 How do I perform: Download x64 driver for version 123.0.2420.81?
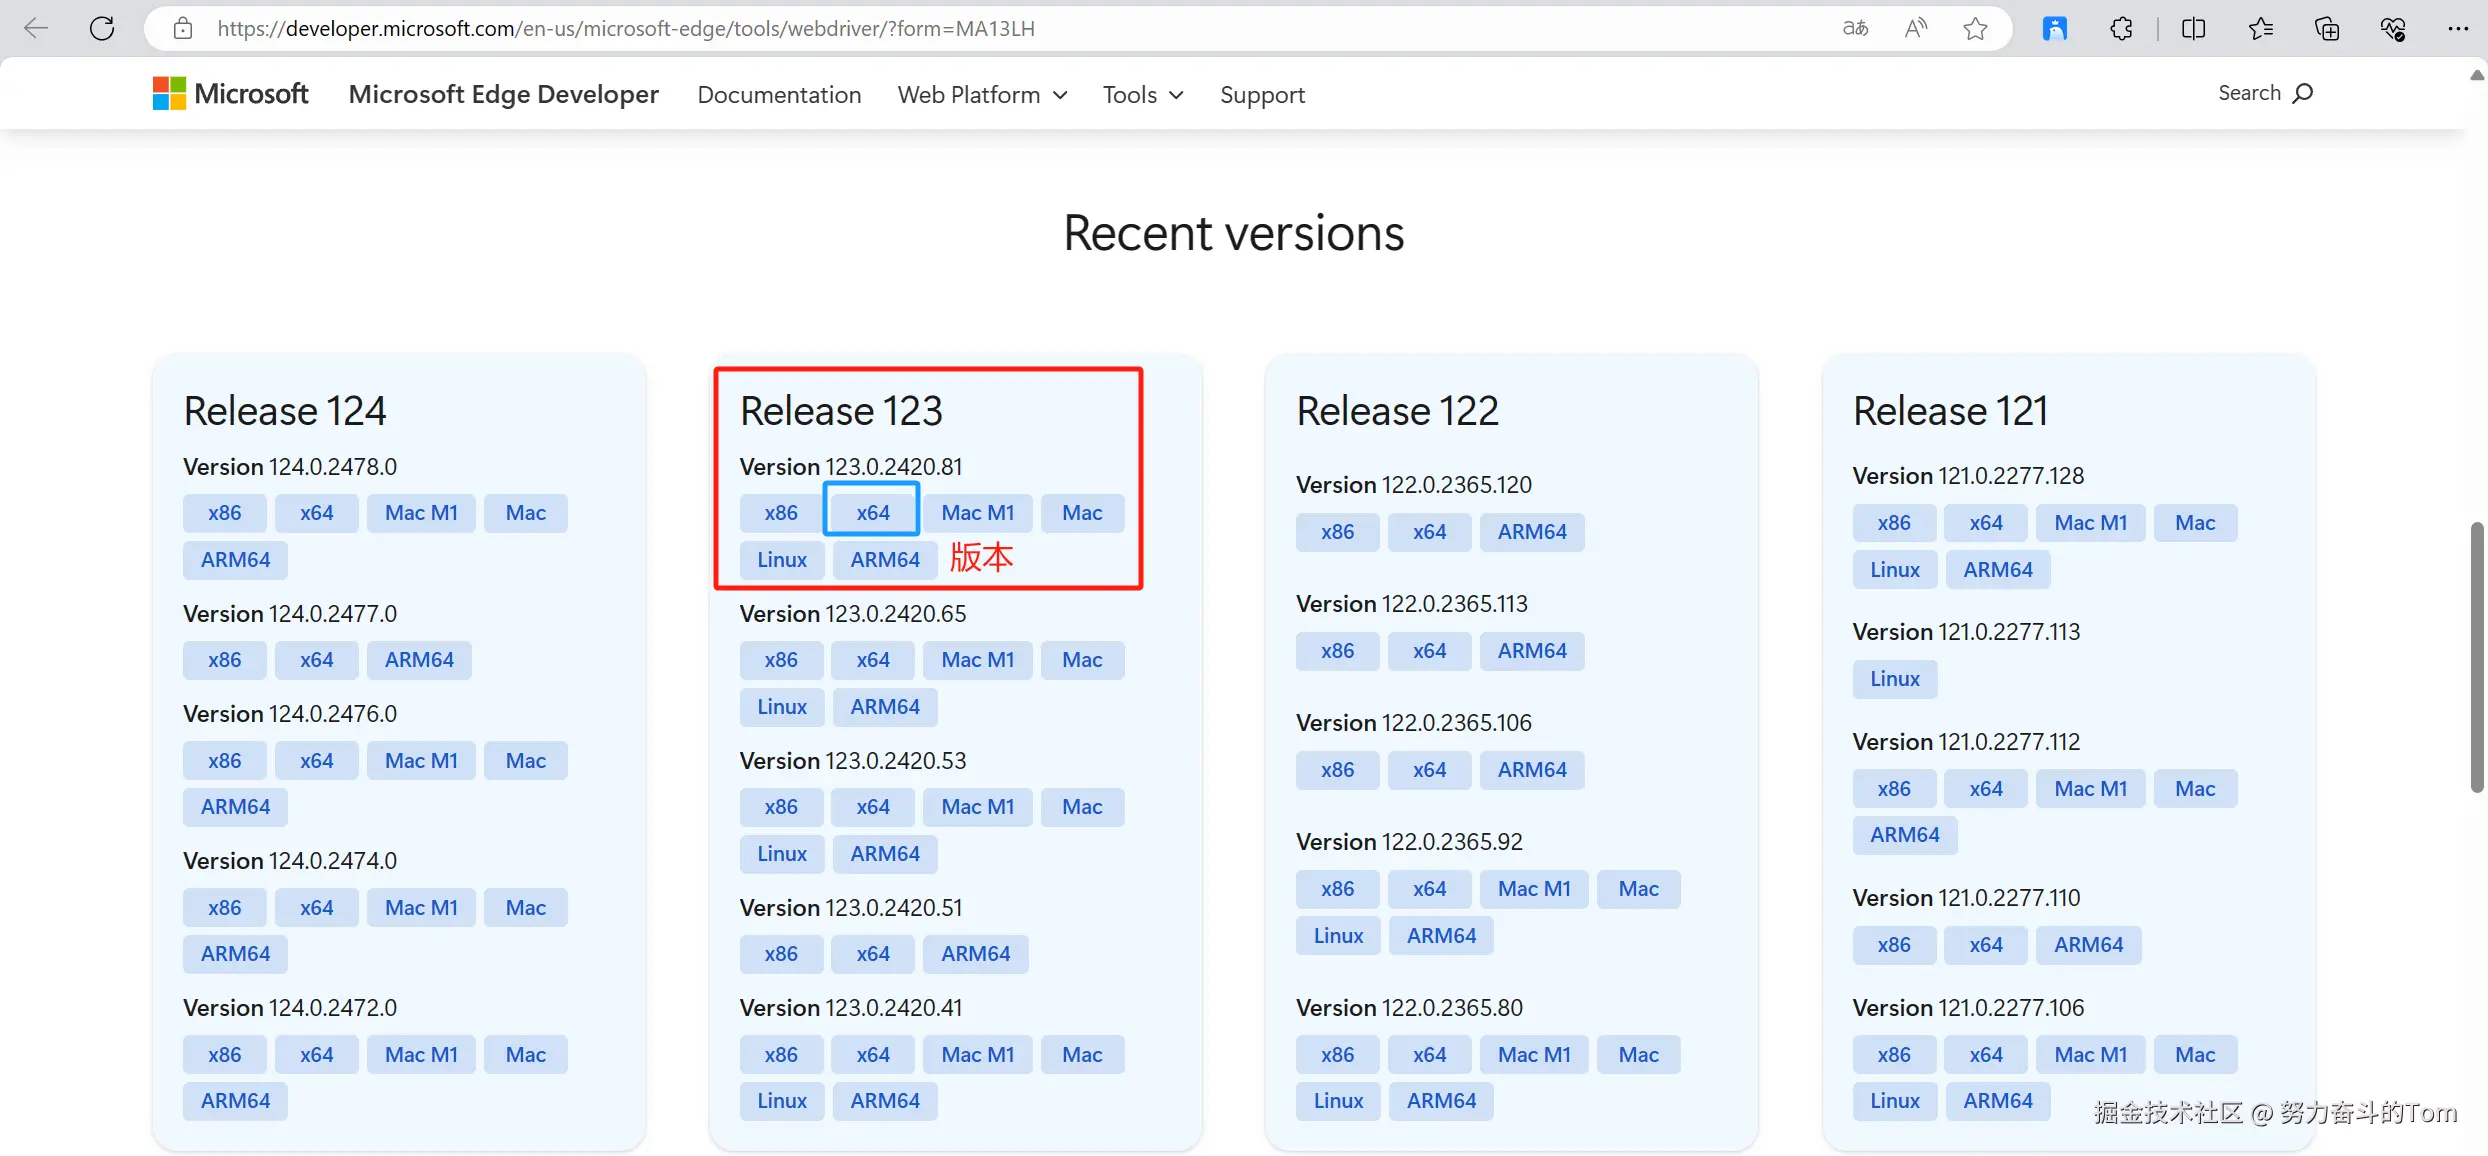click(872, 513)
